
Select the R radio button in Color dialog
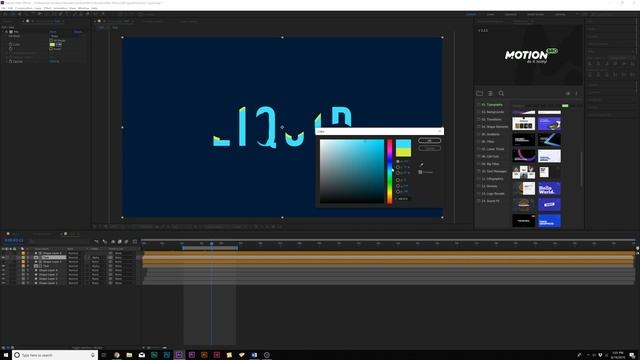click(398, 180)
